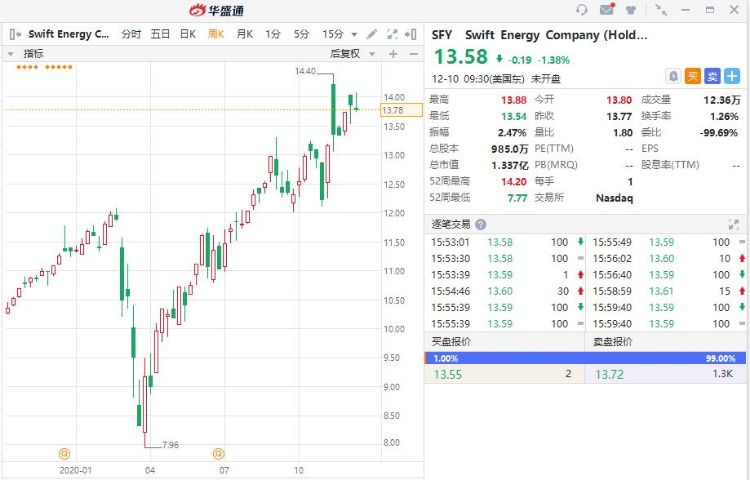
Task: Click the current price 13.58
Action: (461, 57)
